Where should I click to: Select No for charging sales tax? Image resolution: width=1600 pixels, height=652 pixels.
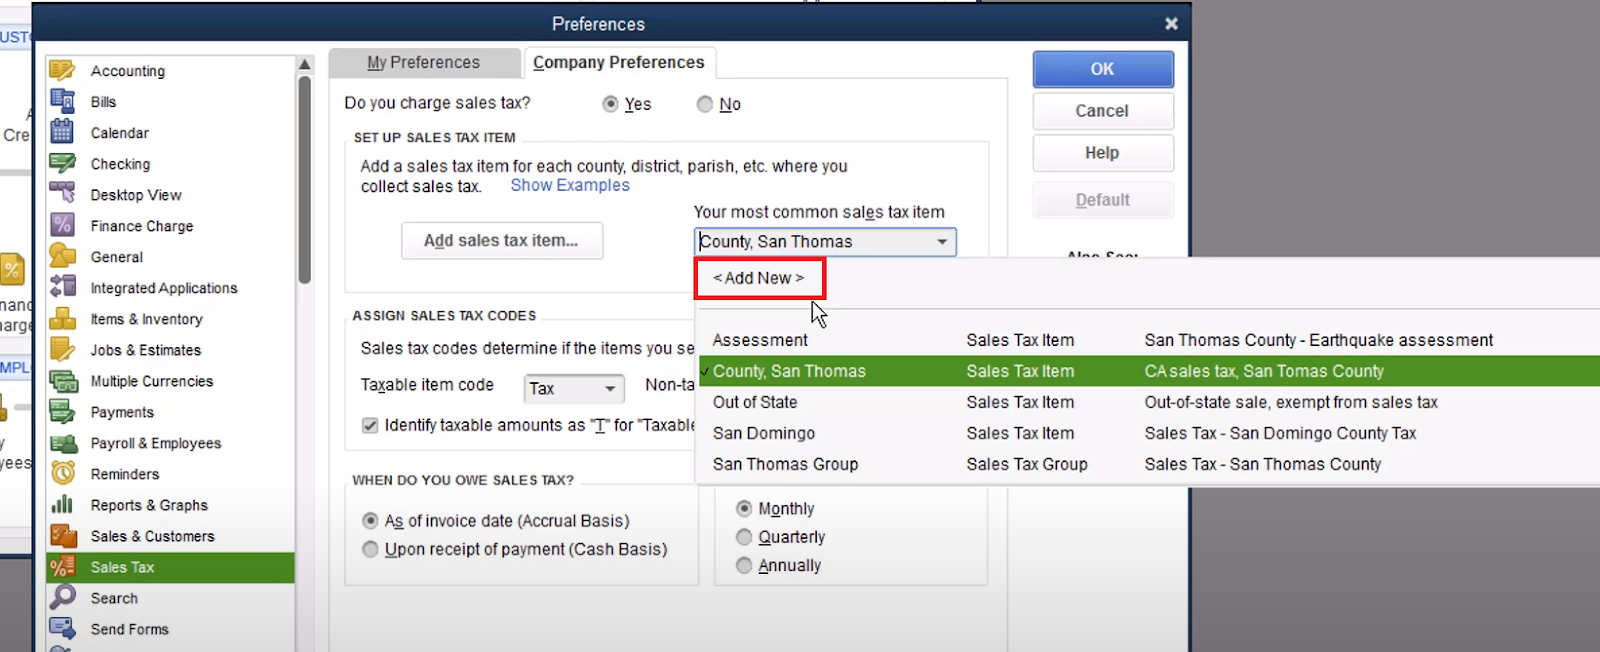(x=705, y=104)
